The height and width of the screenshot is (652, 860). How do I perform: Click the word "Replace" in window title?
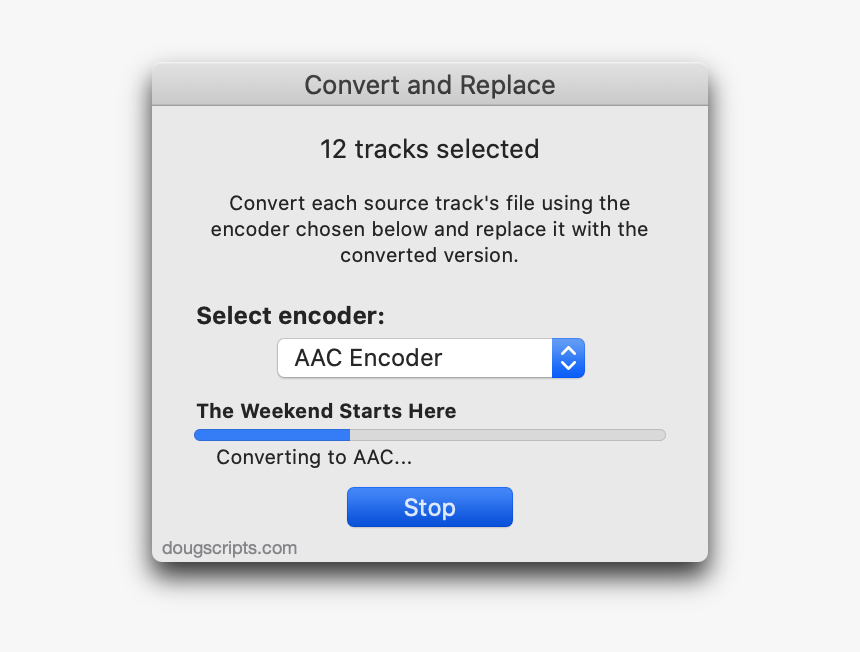(x=507, y=85)
